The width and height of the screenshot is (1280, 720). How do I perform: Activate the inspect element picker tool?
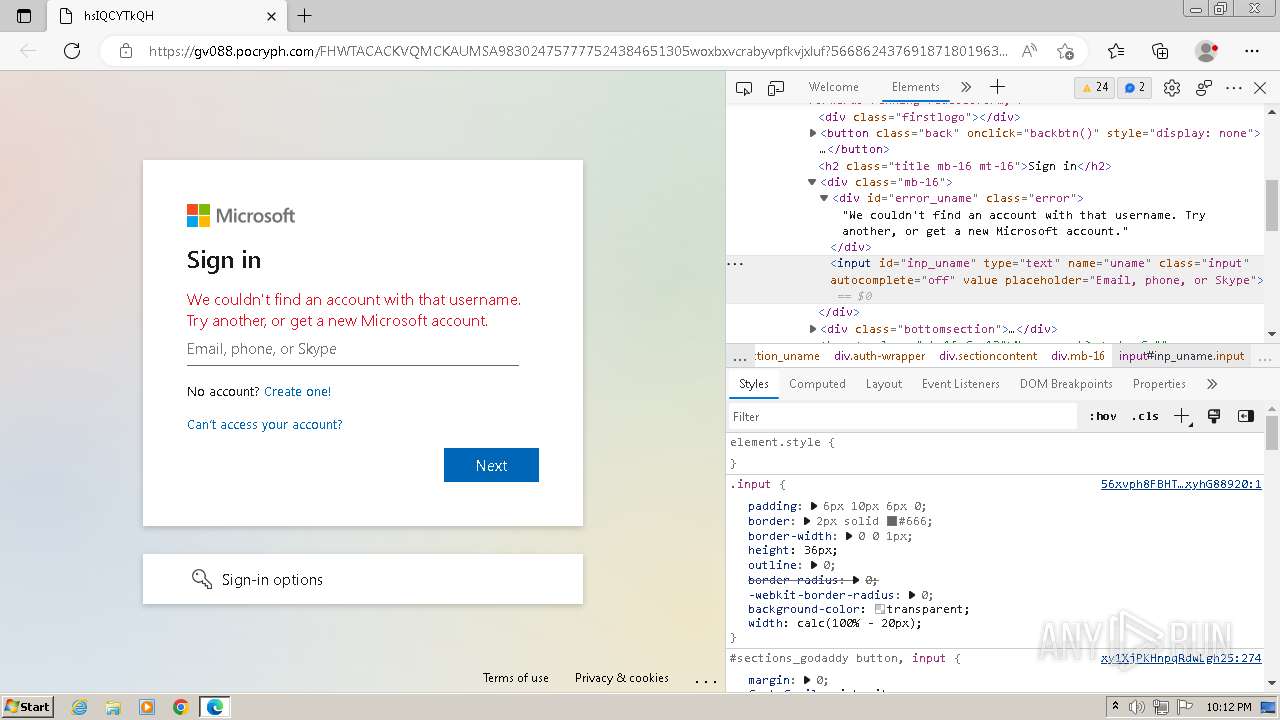744,88
